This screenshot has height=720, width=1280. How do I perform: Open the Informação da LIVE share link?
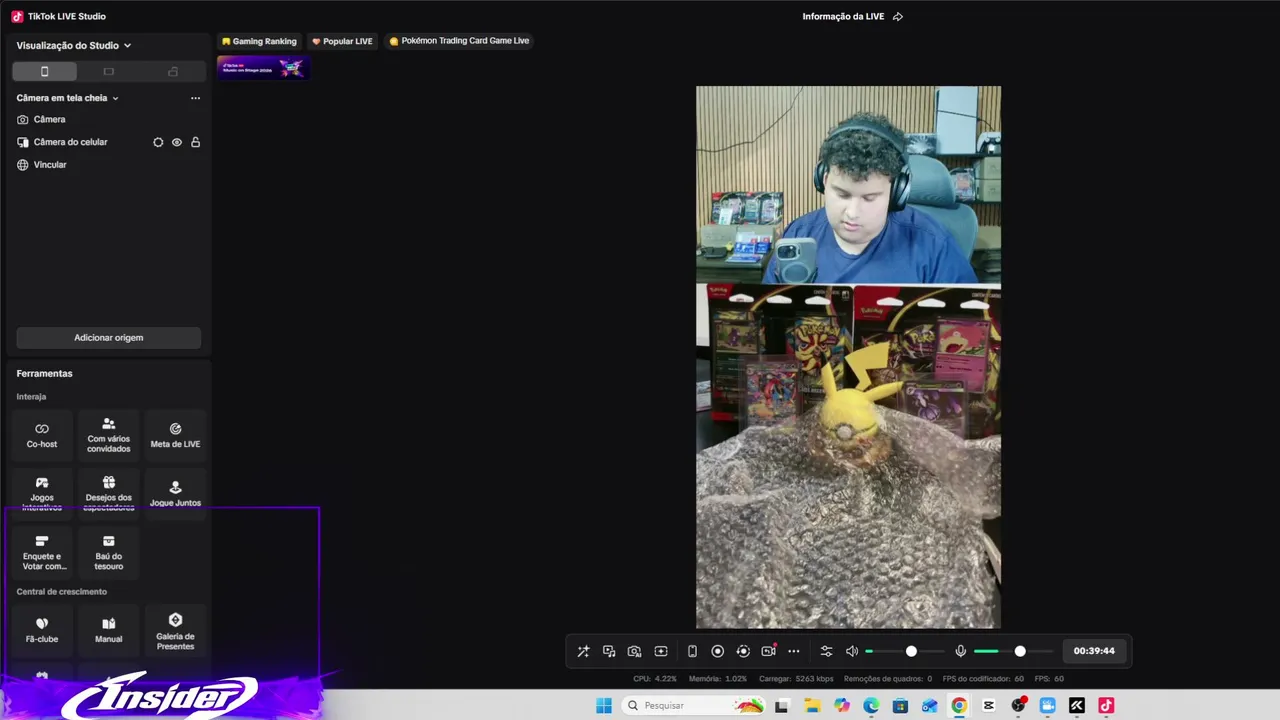coord(852,16)
